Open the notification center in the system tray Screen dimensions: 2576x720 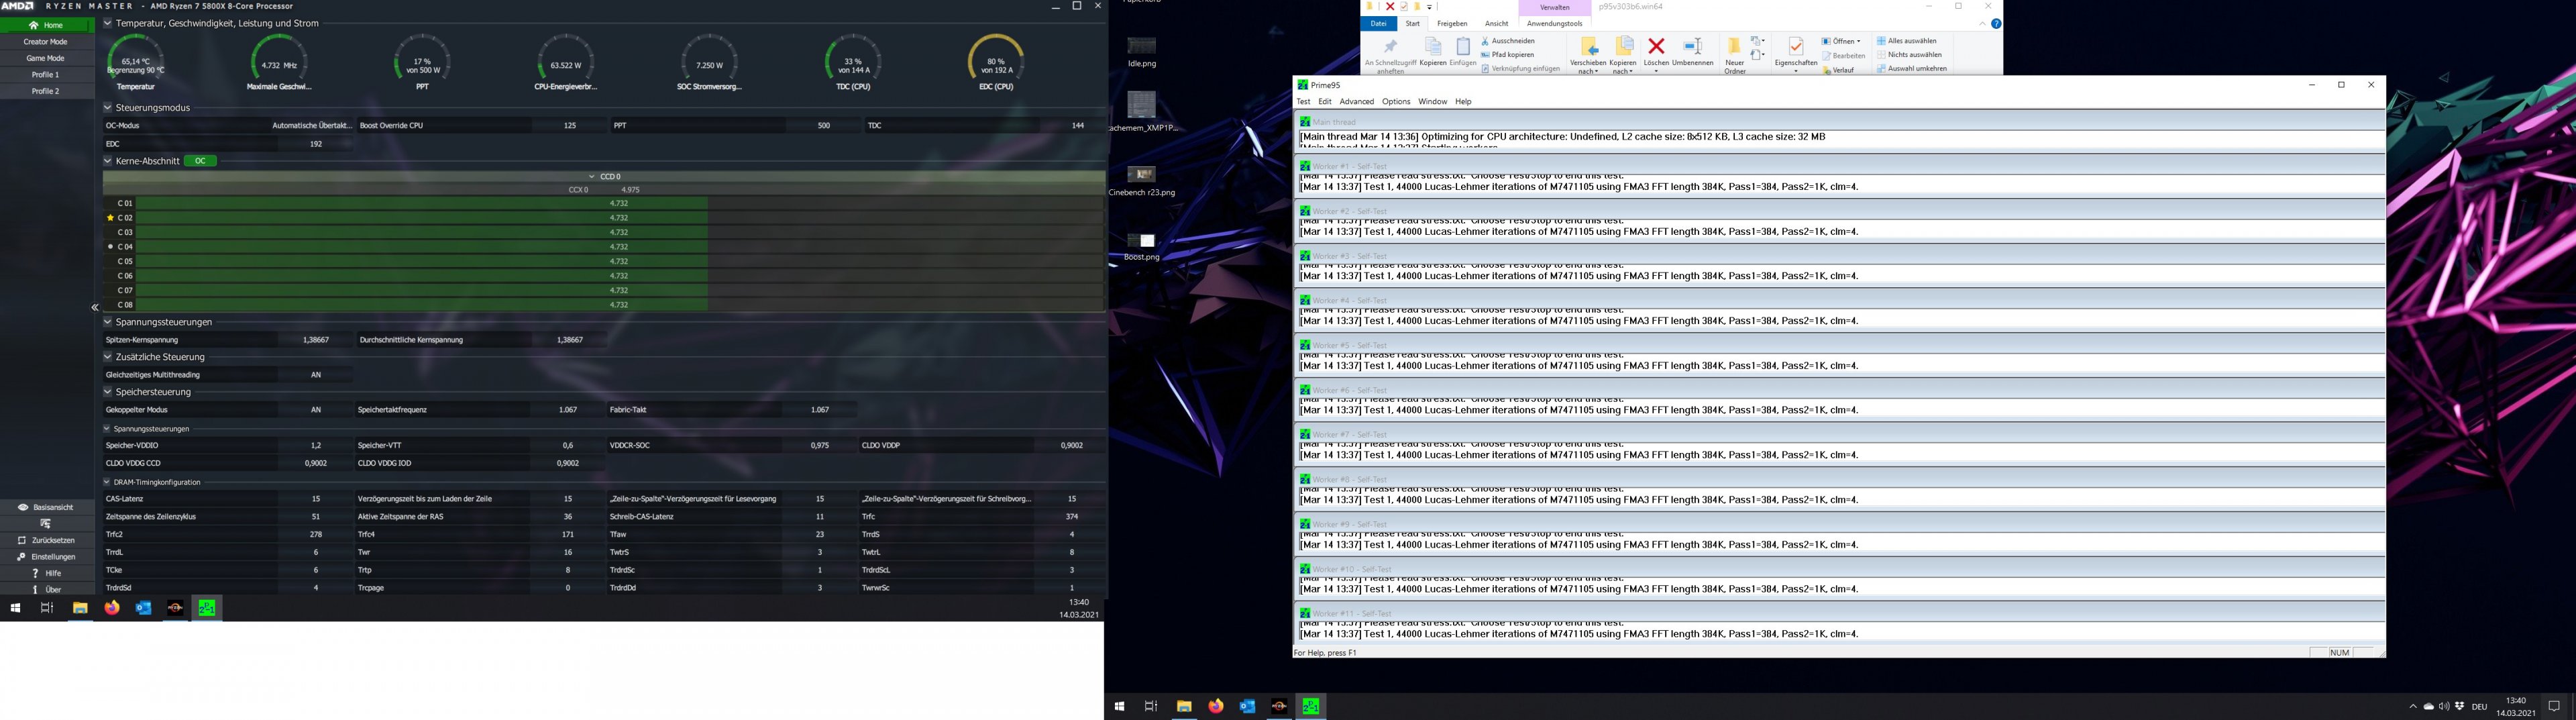[x=2554, y=706]
